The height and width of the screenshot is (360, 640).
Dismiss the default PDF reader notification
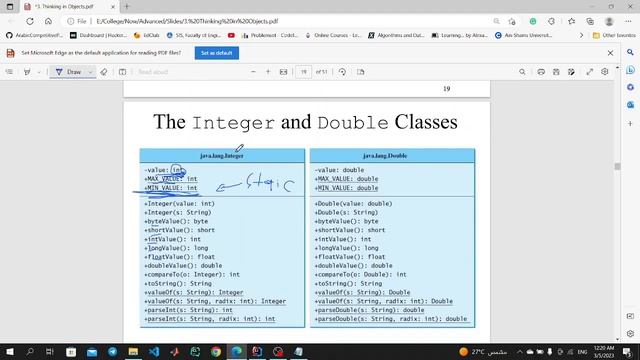[610, 53]
